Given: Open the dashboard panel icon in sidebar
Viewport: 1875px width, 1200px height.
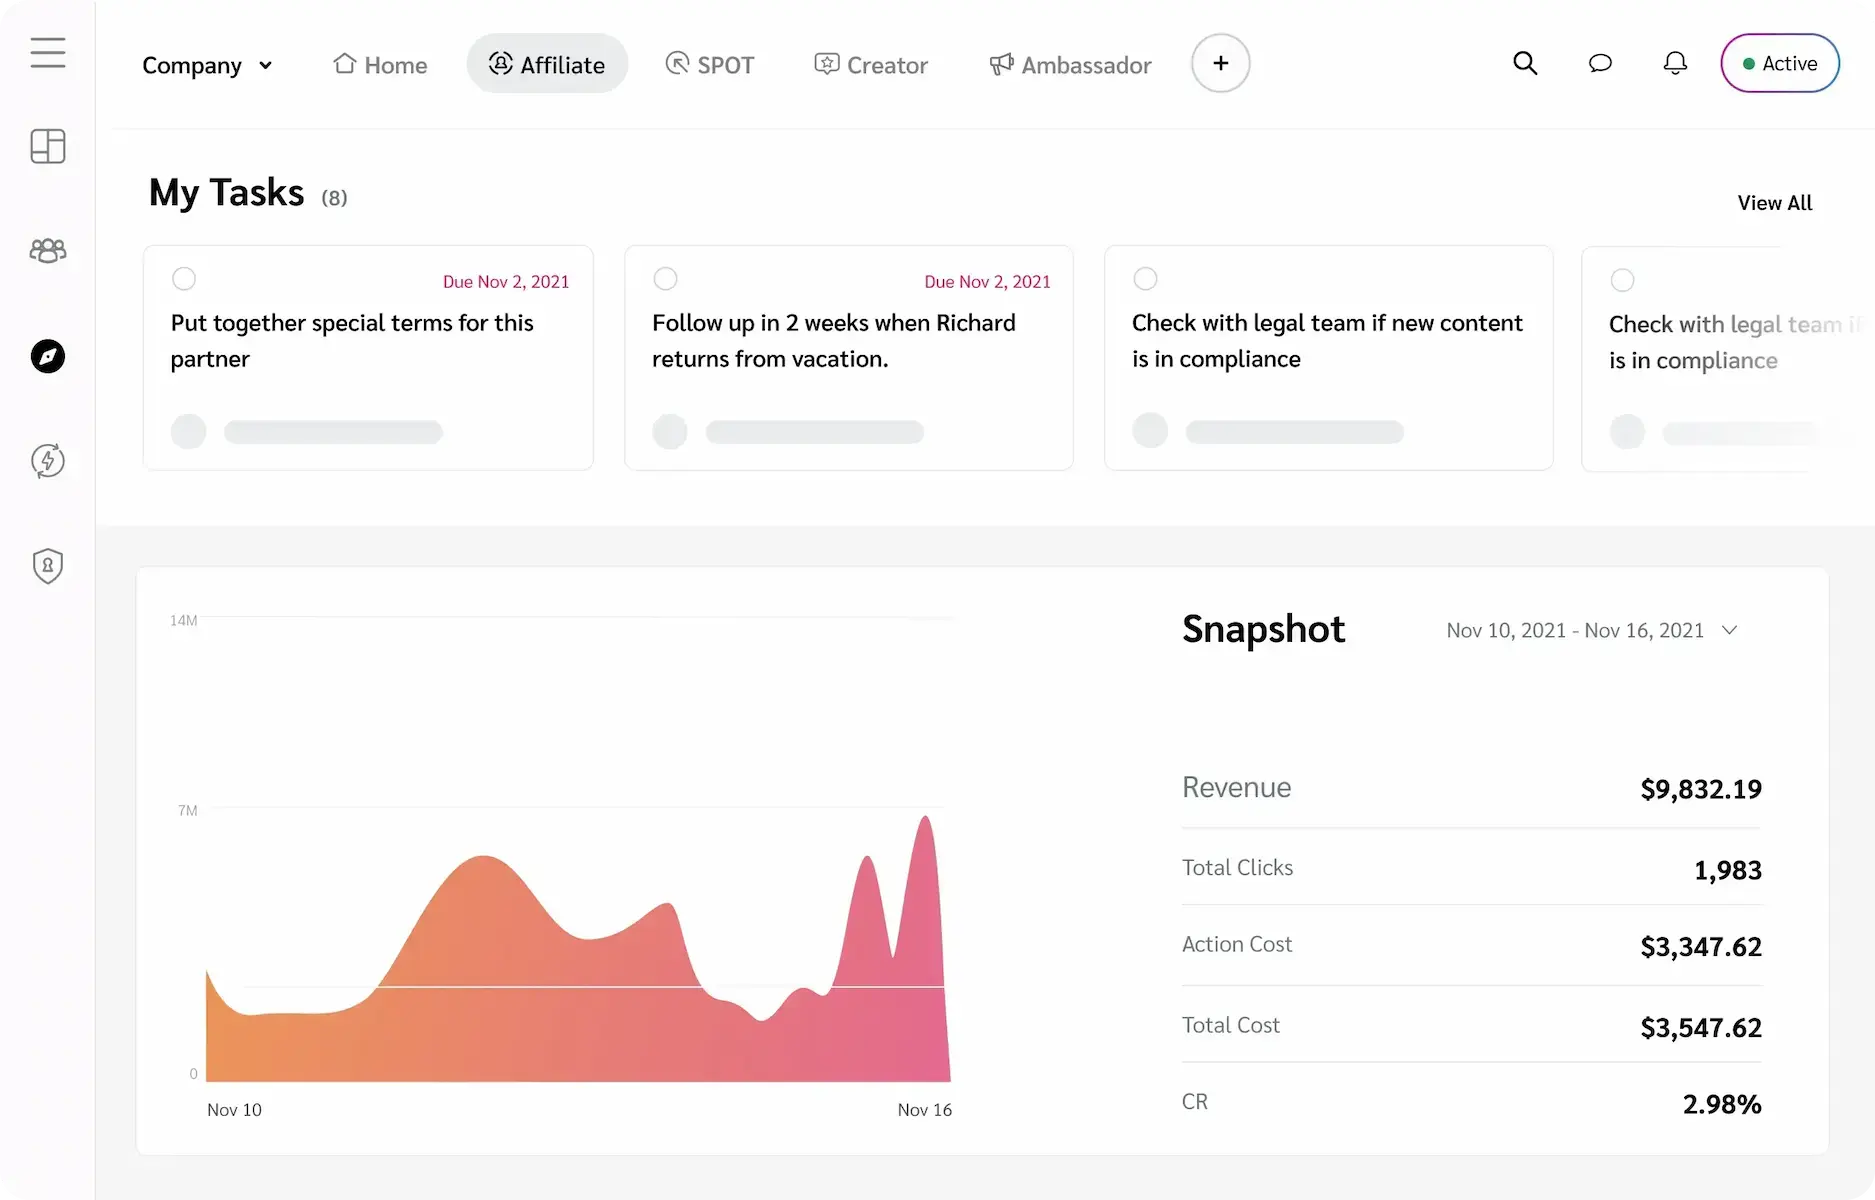Looking at the screenshot, I should [x=47, y=146].
